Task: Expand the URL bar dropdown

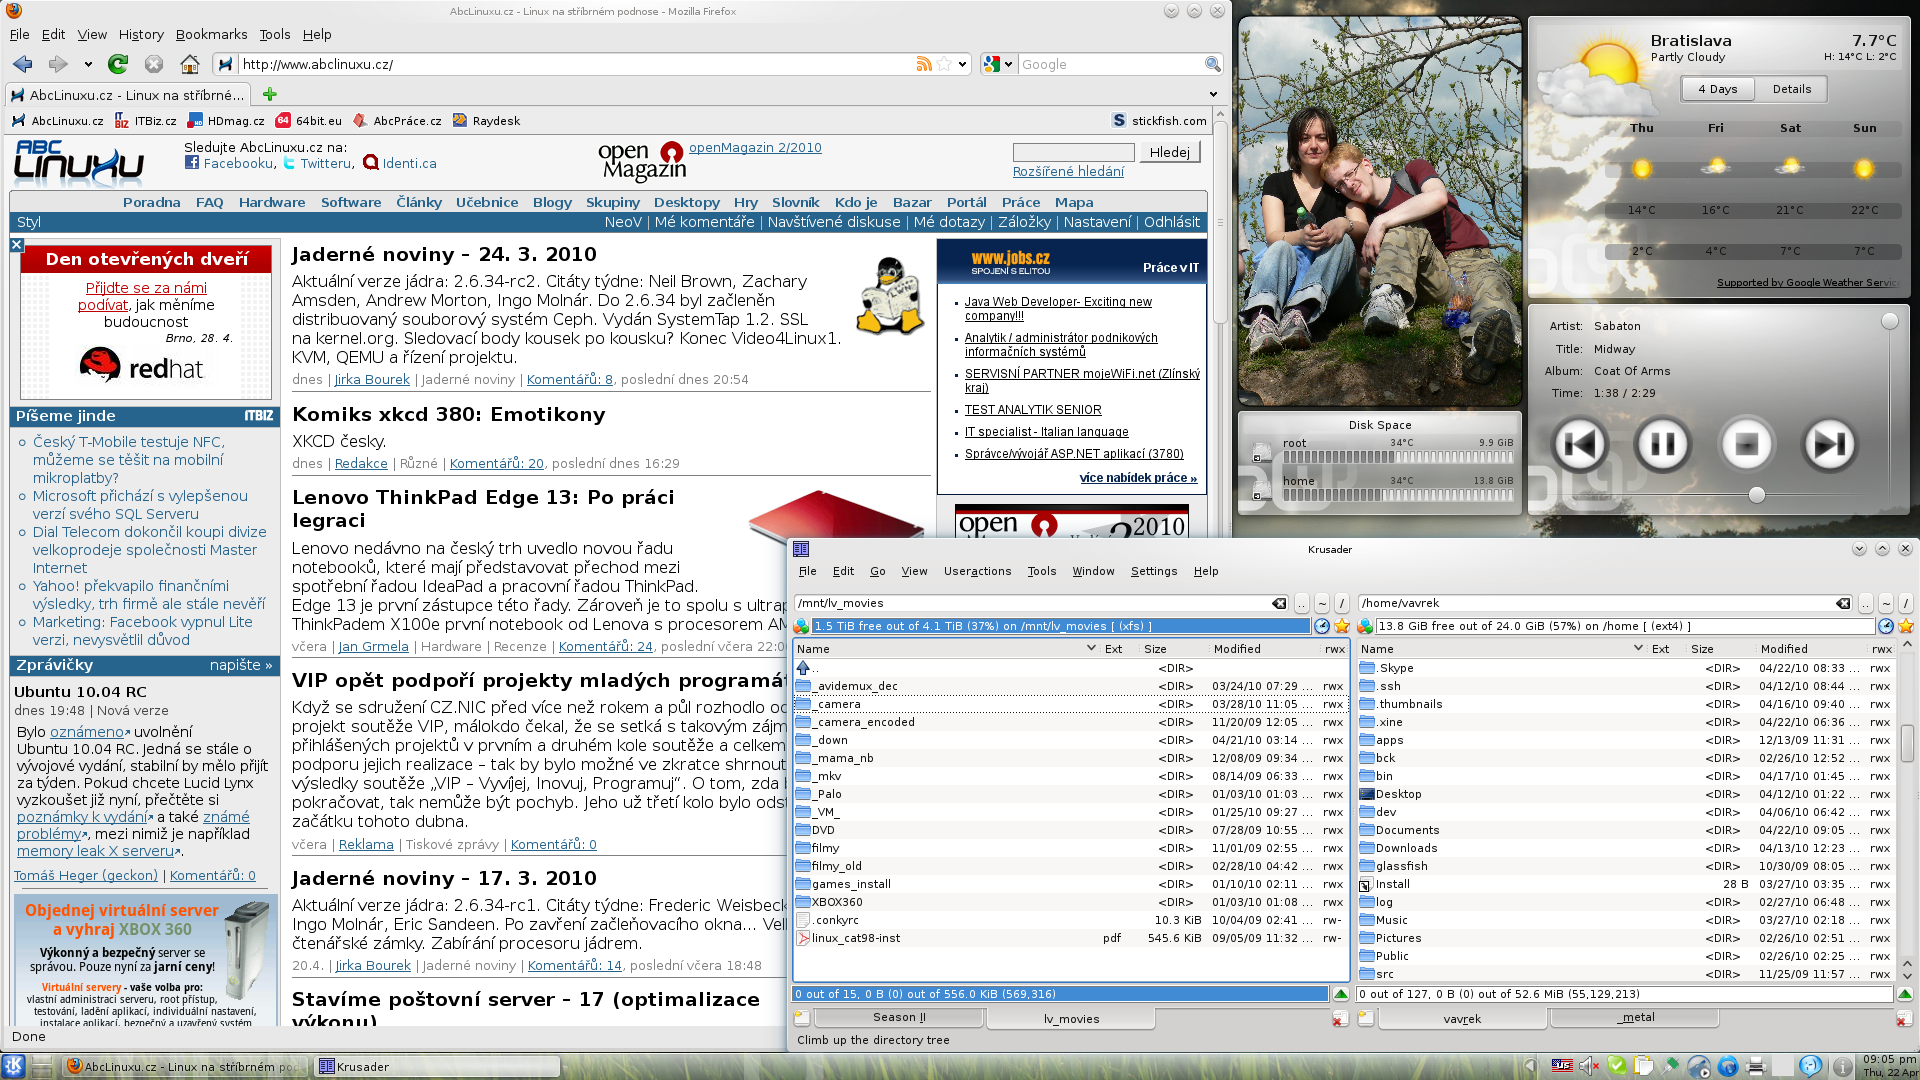Action: point(962,64)
